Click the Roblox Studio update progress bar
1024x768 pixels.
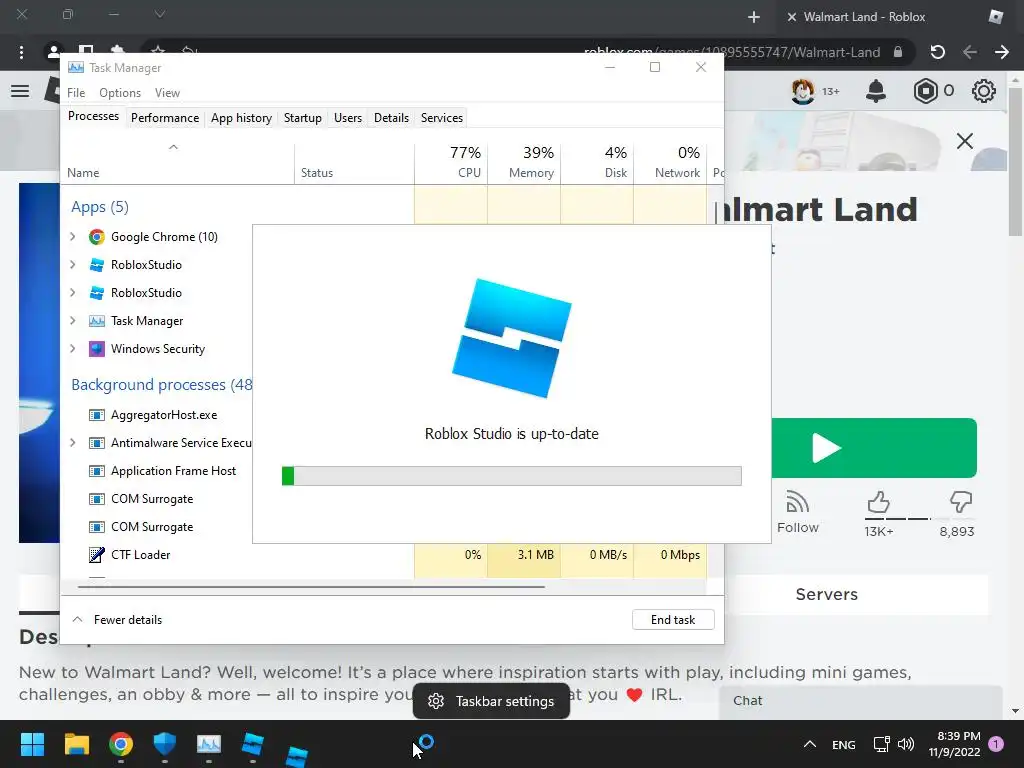[511, 476]
